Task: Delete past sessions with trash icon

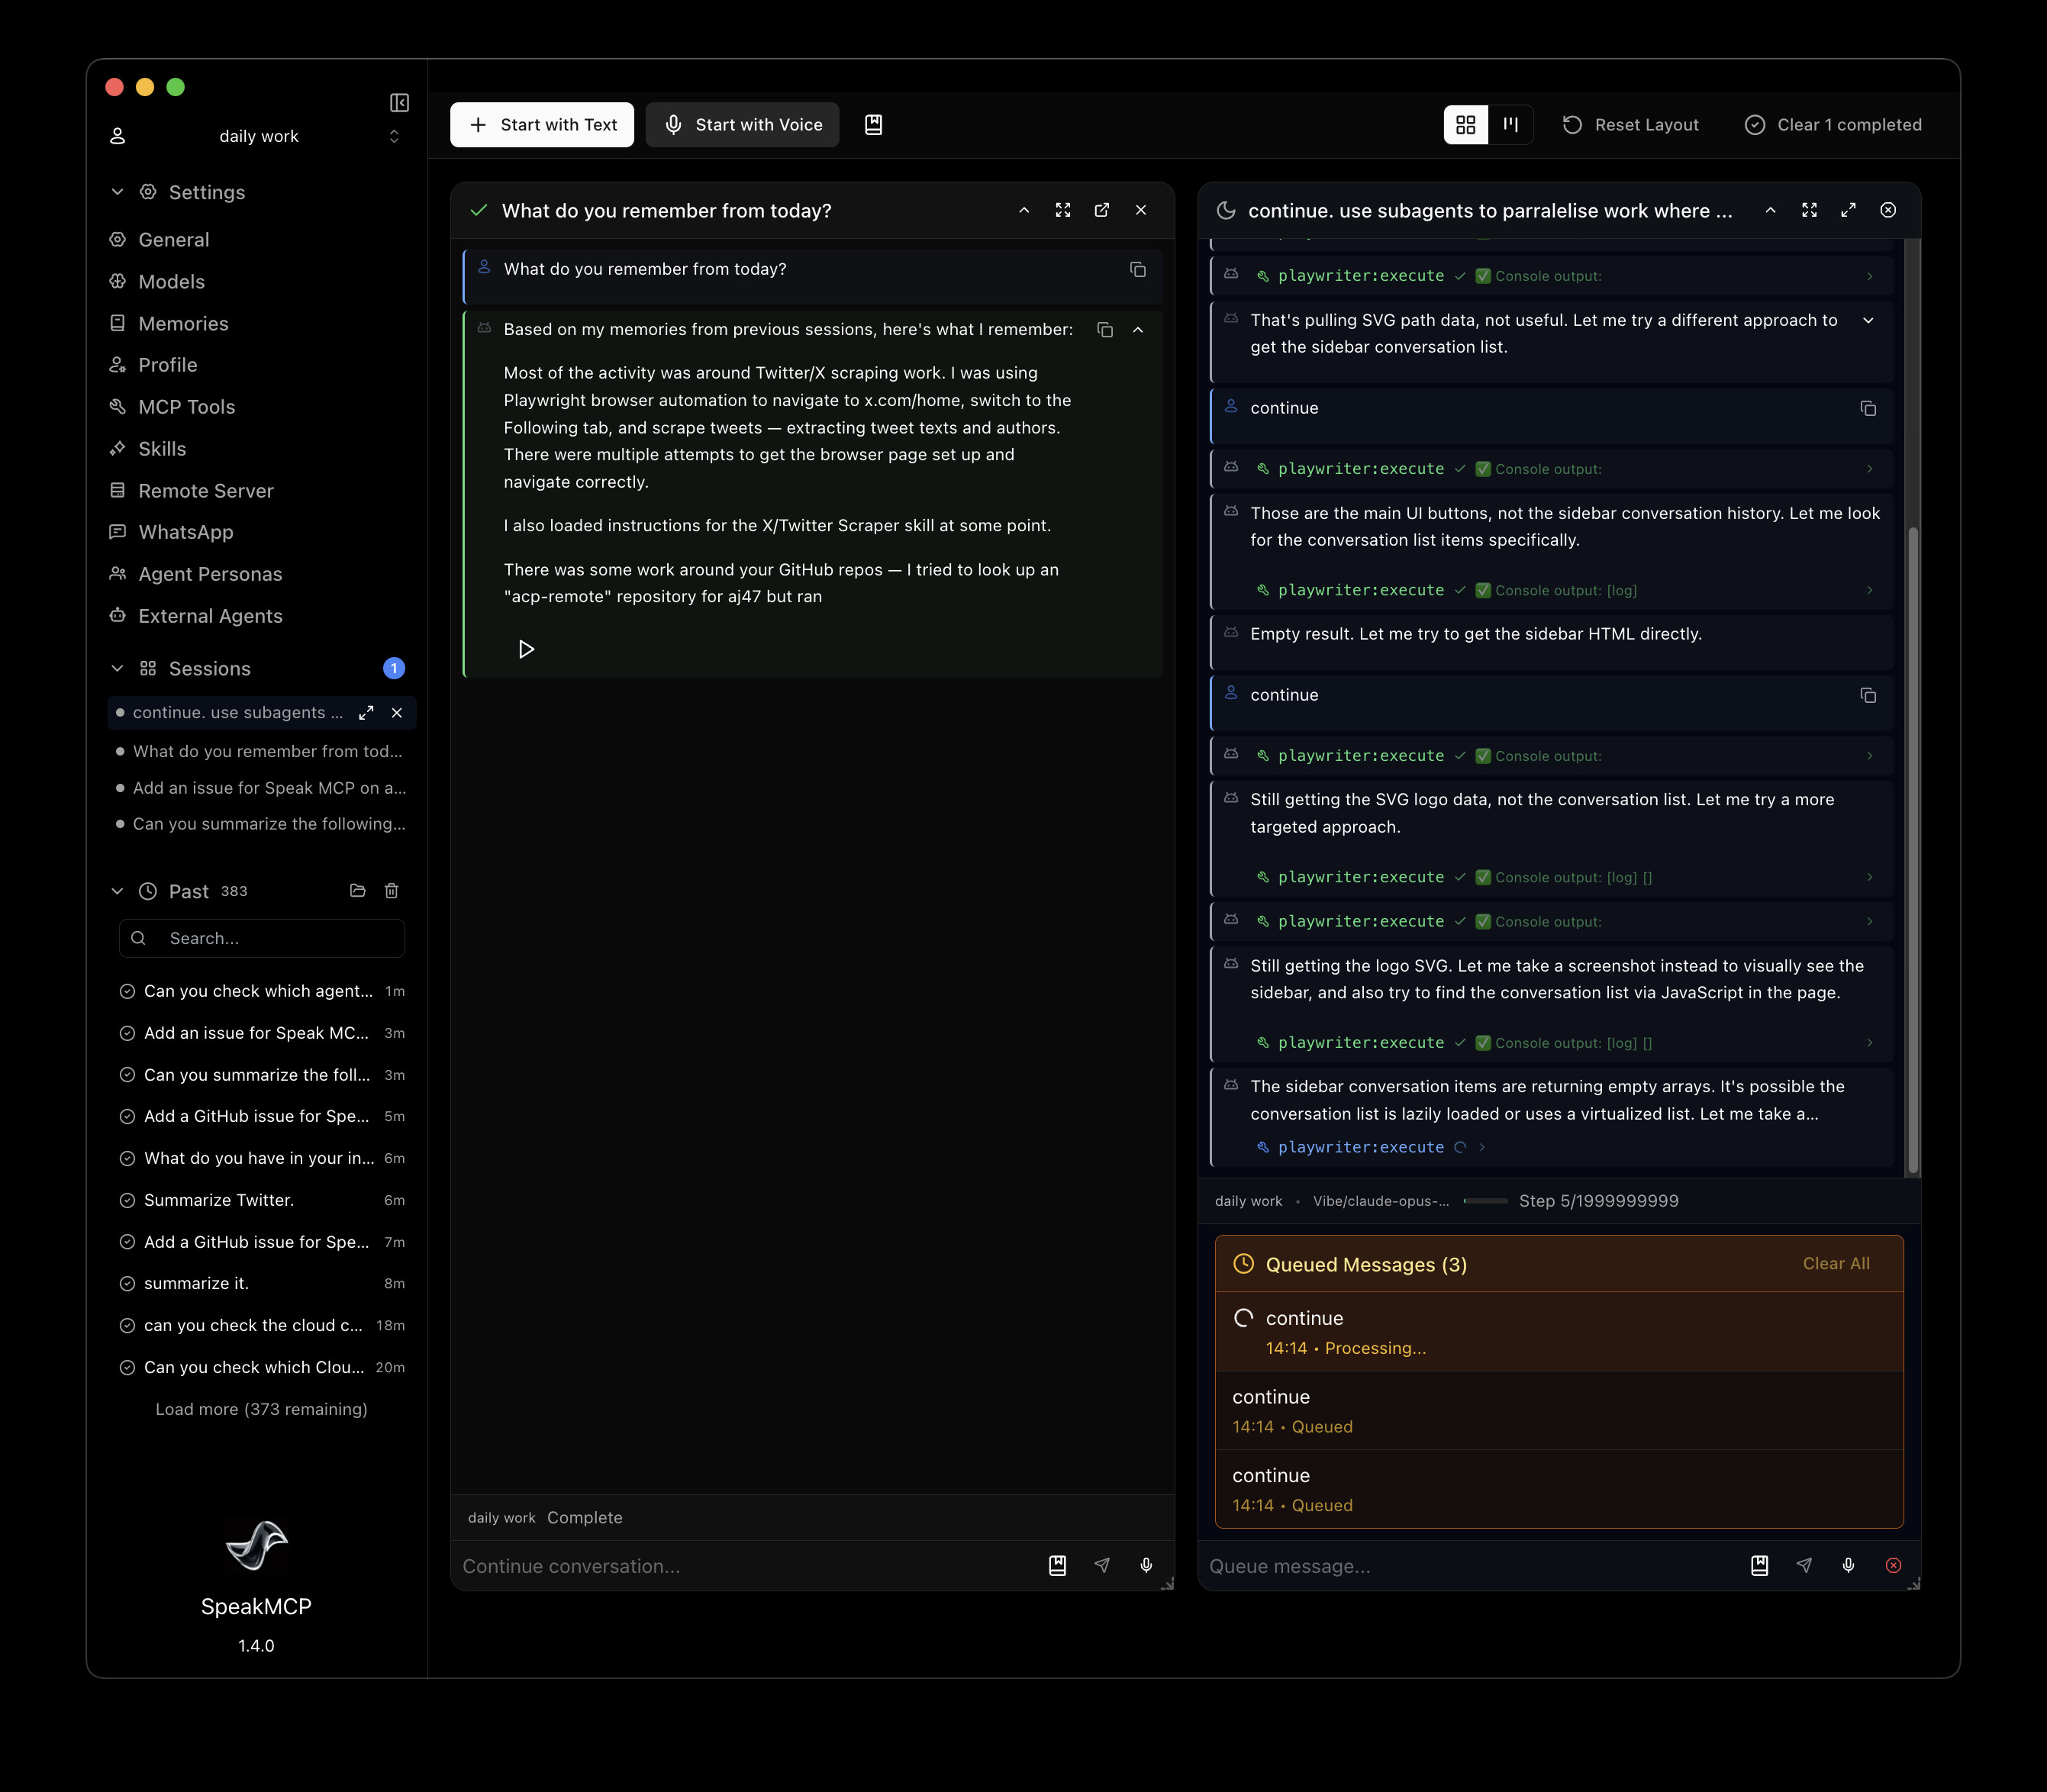Action: click(392, 891)
